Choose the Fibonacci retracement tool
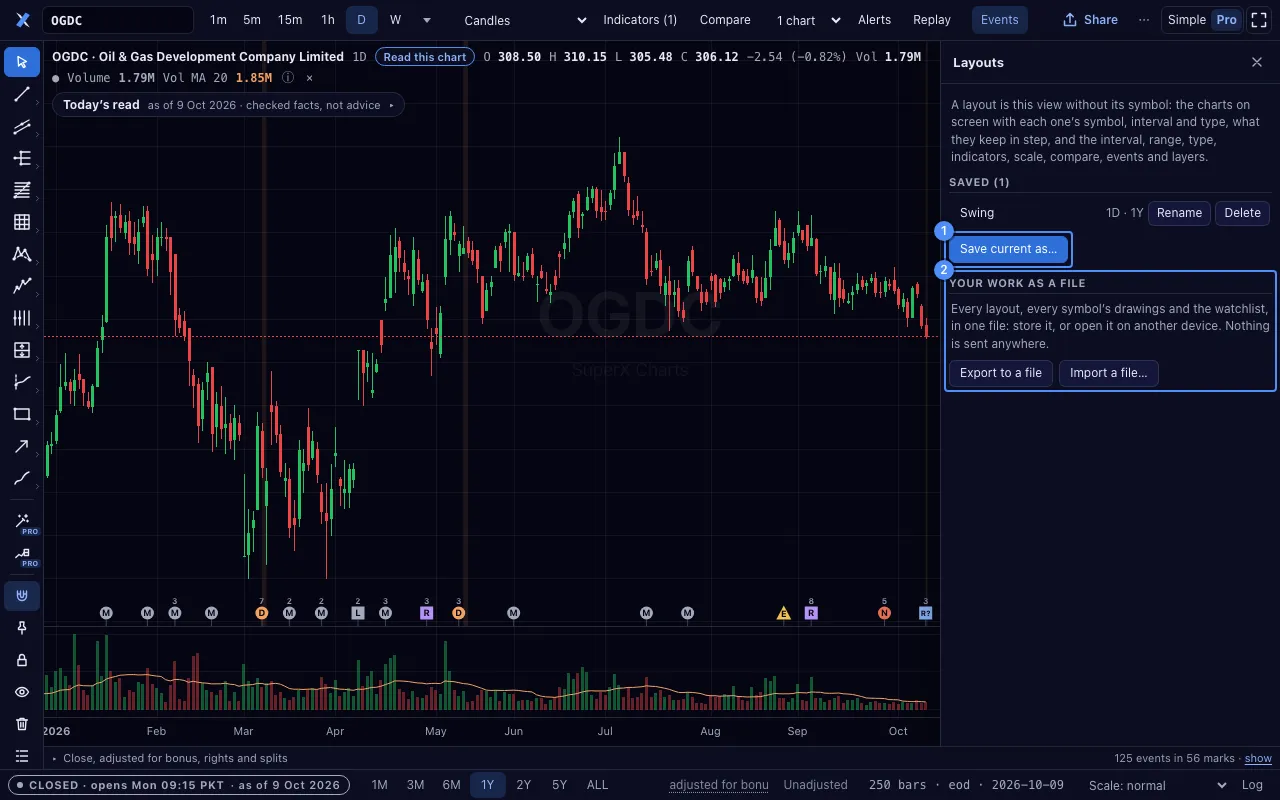1280x800 pixels. (22, 191)
